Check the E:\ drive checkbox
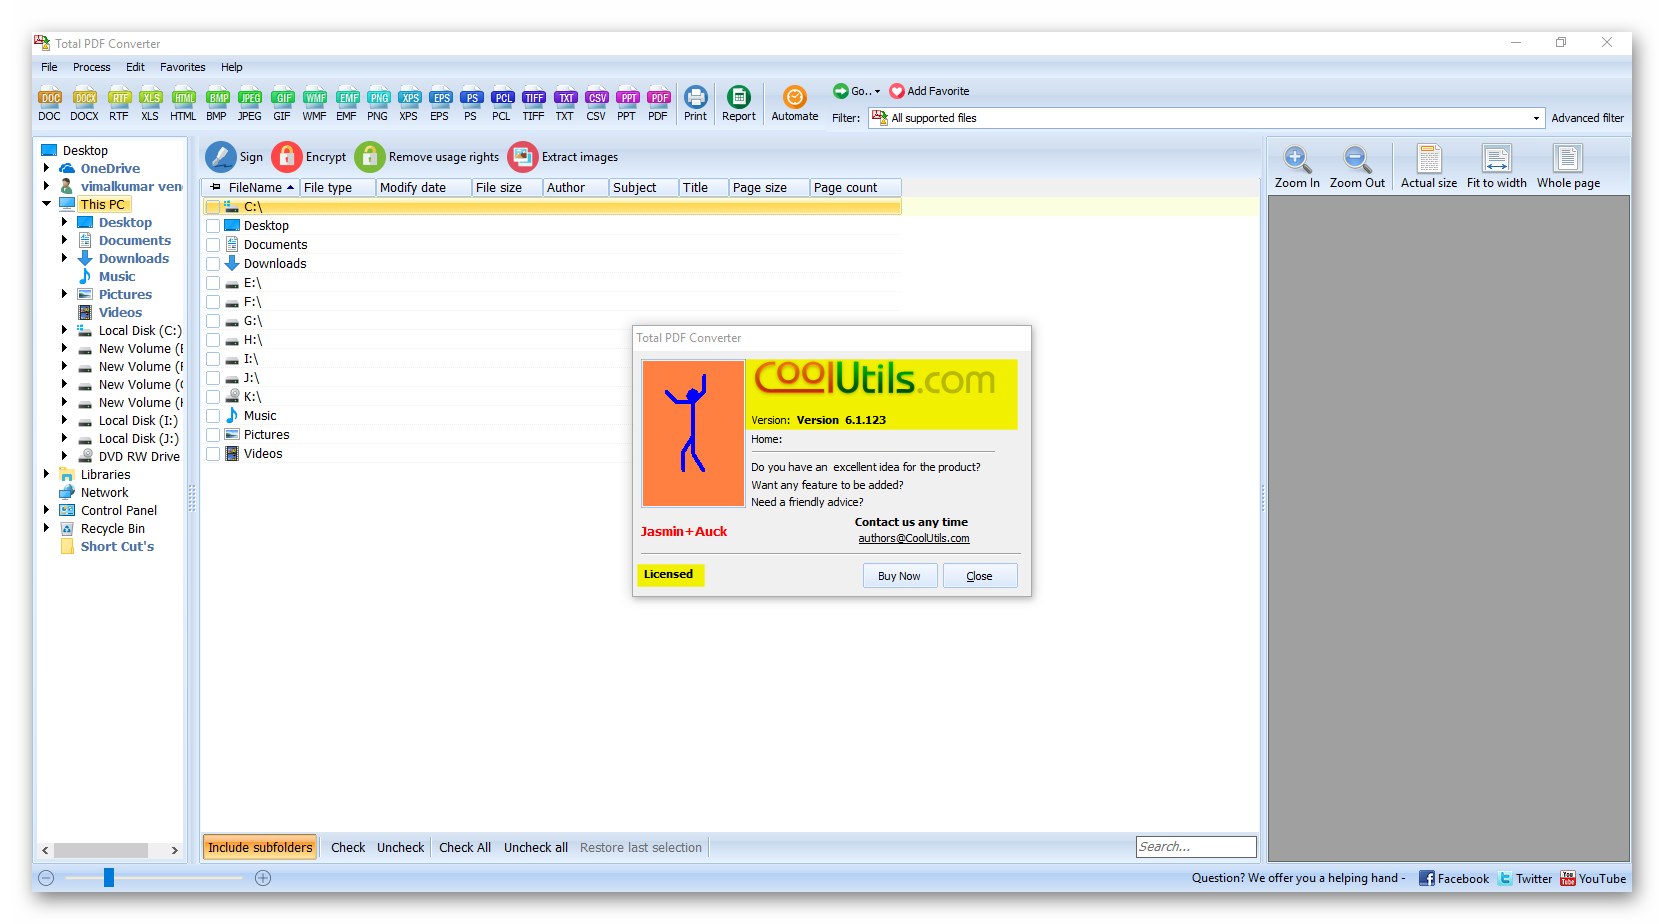This screenshot has height=924, width=1664. 213,283
